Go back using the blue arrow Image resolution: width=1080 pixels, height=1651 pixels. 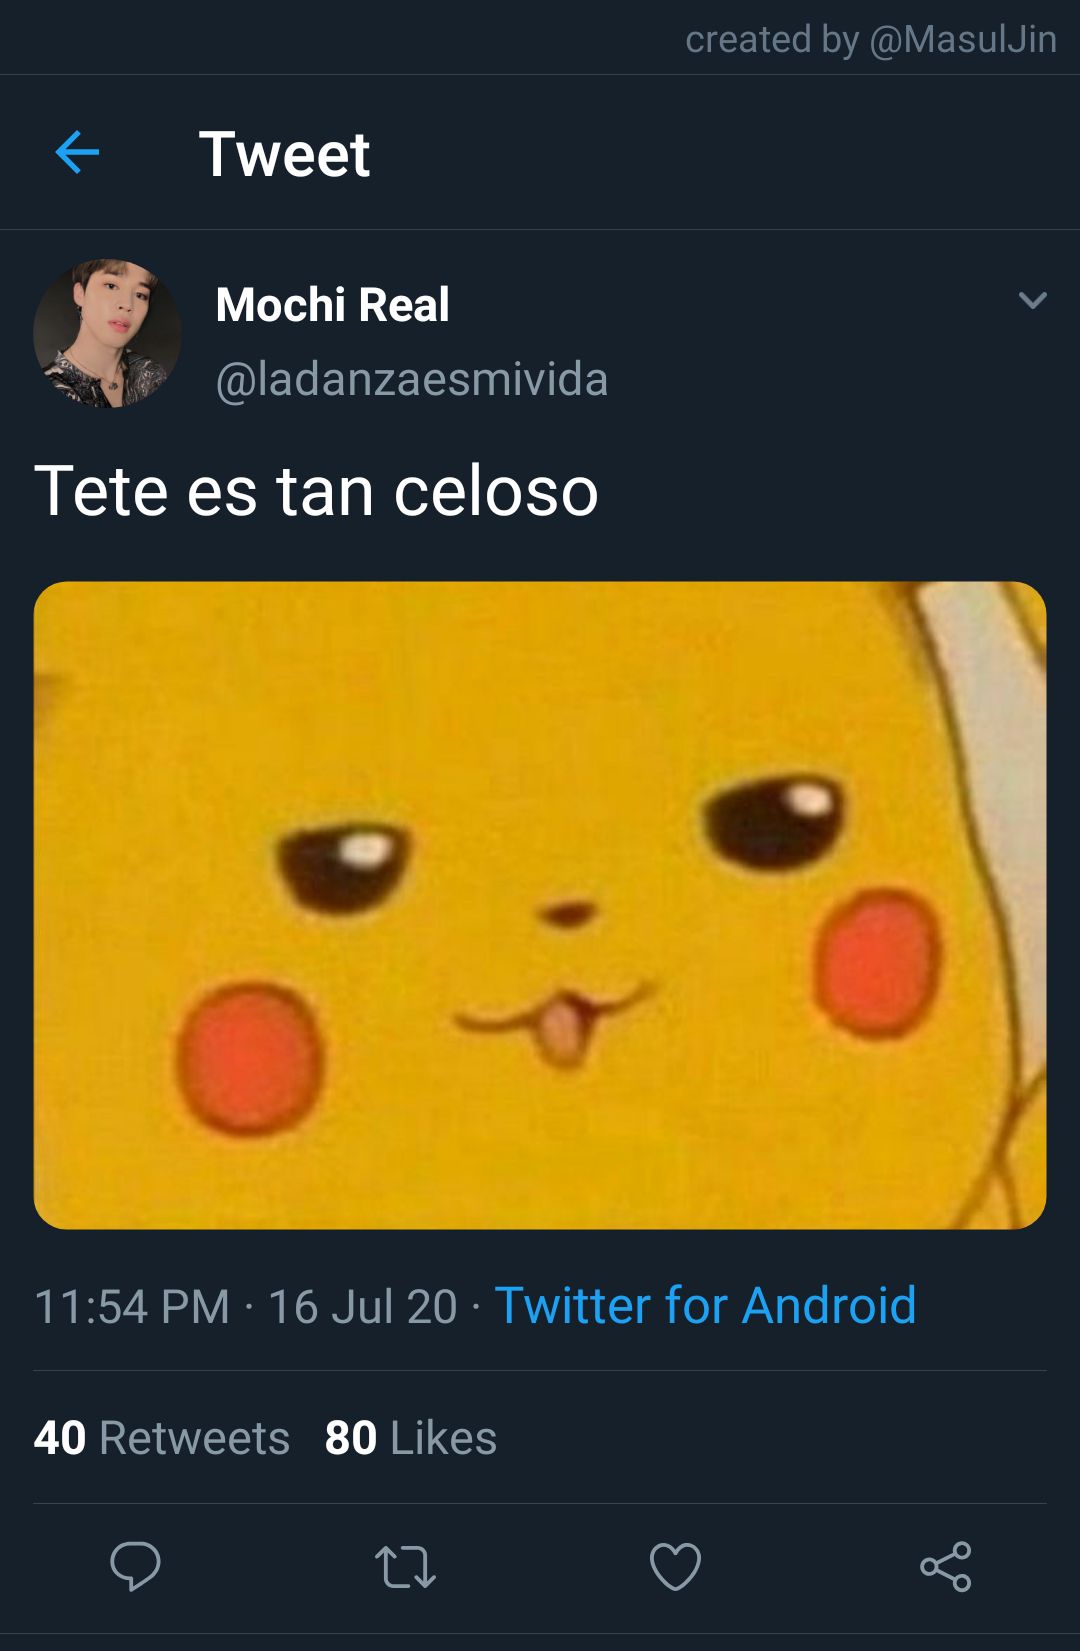pos(77,153)
